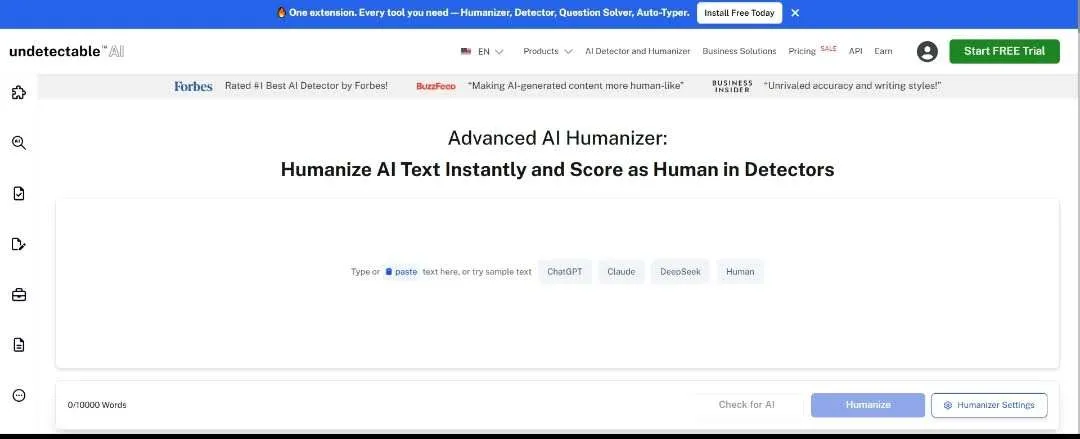Dismiss the top promotional banner
1080x439 pixels.
795,13
